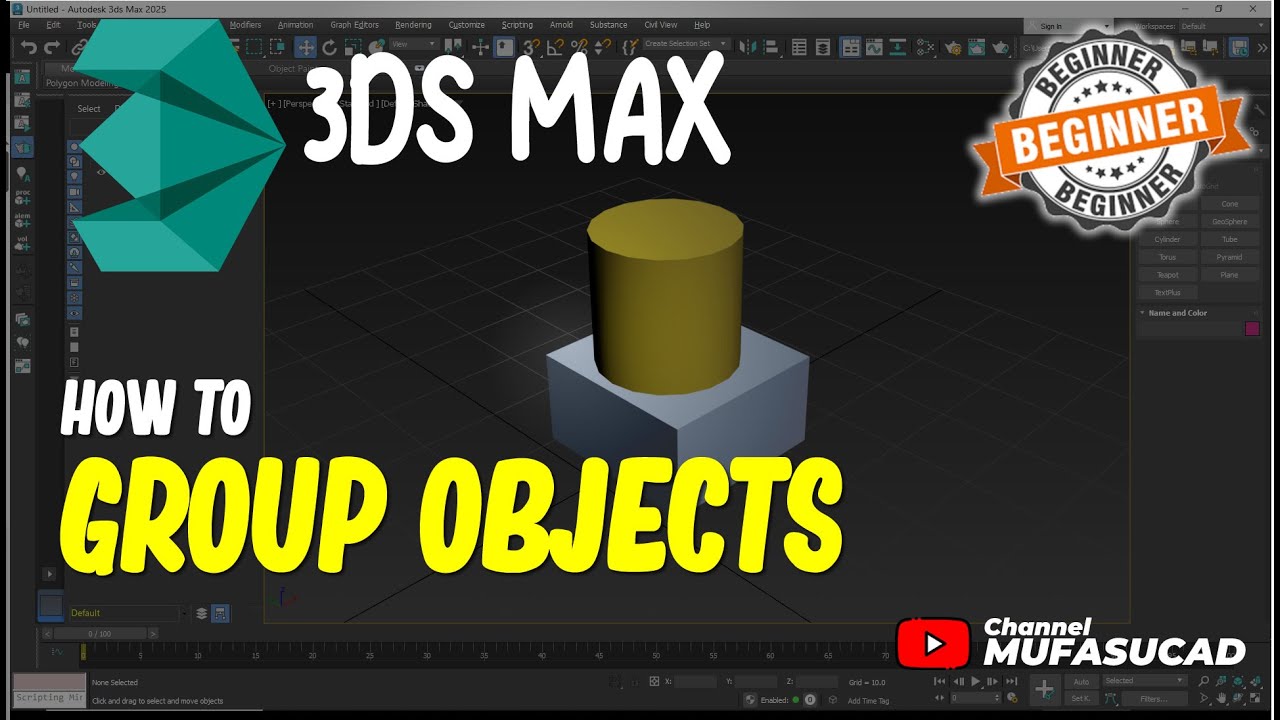Image resolution: width=1280 pixels, height=720 pixels.
Task: Click the Y coordinate input field
Action: (x=756, y=682)
